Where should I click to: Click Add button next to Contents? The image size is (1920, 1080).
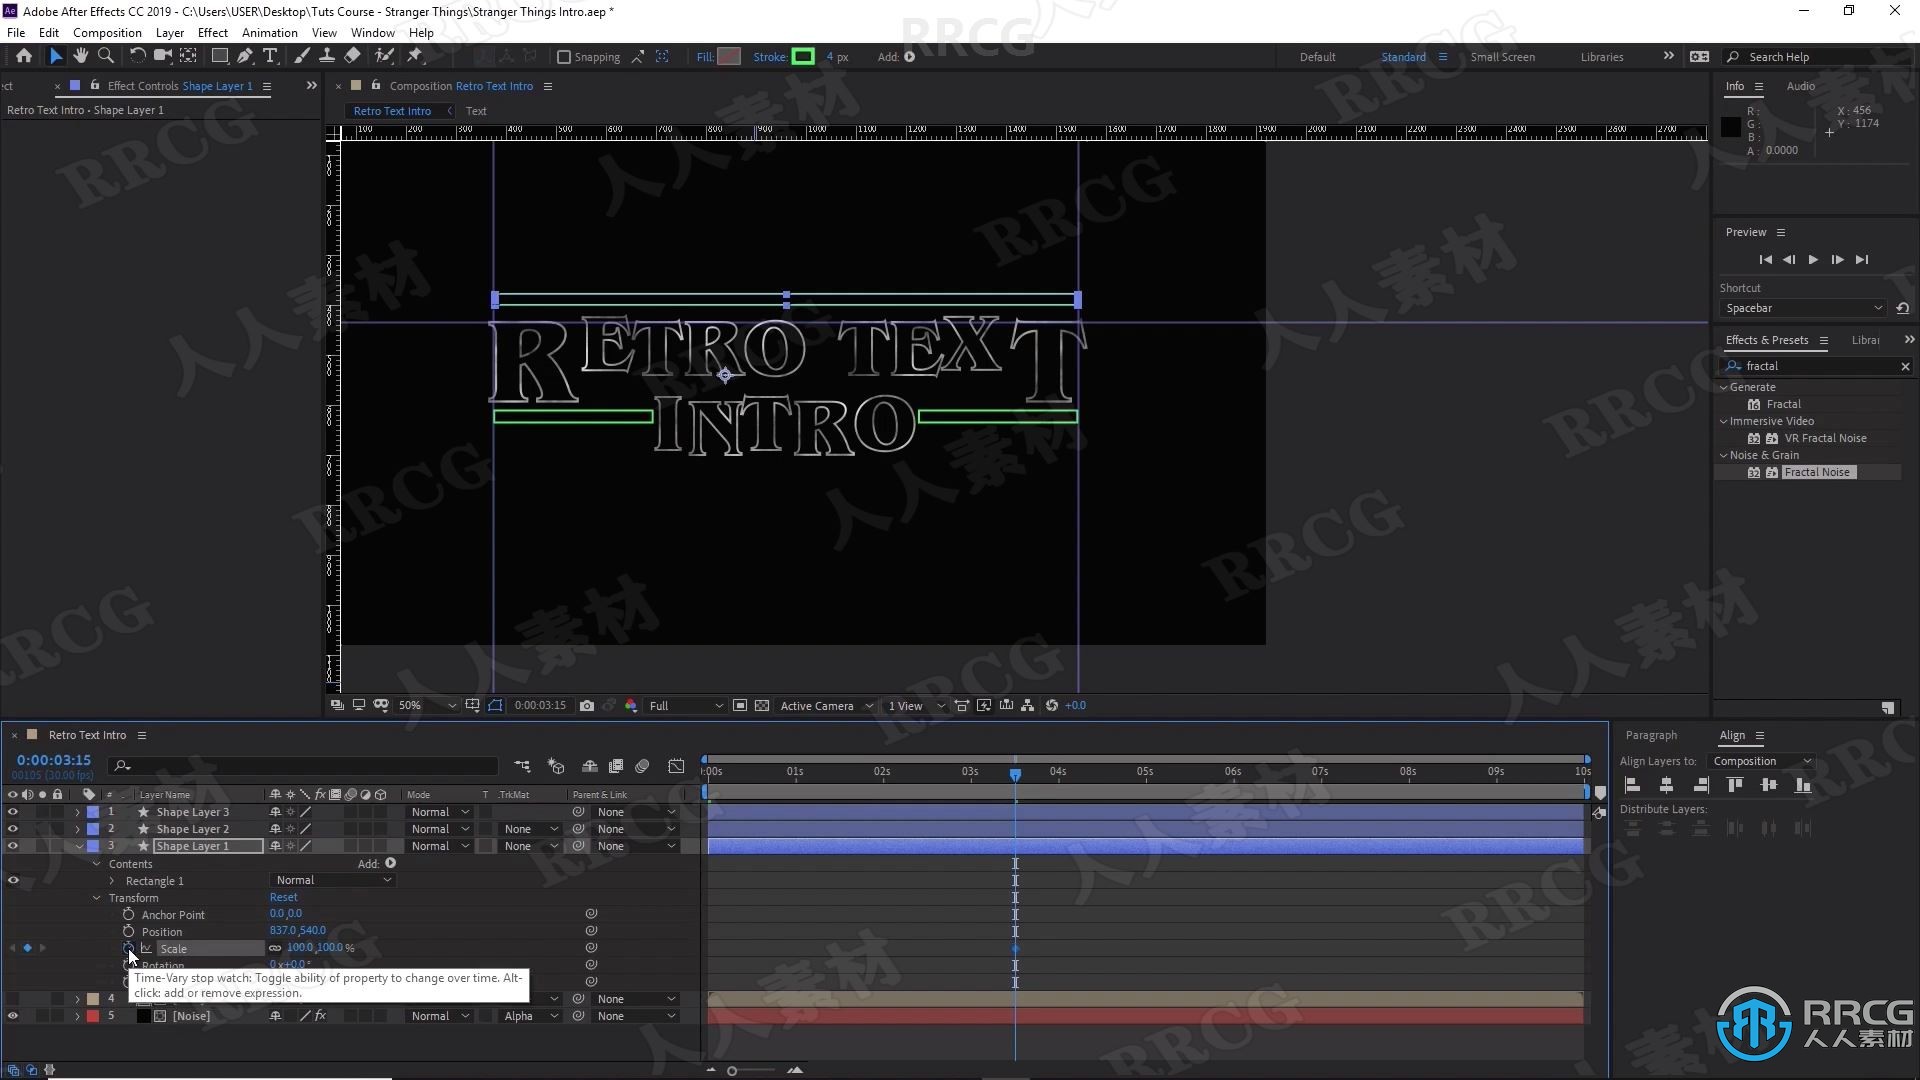coord(390,864)
